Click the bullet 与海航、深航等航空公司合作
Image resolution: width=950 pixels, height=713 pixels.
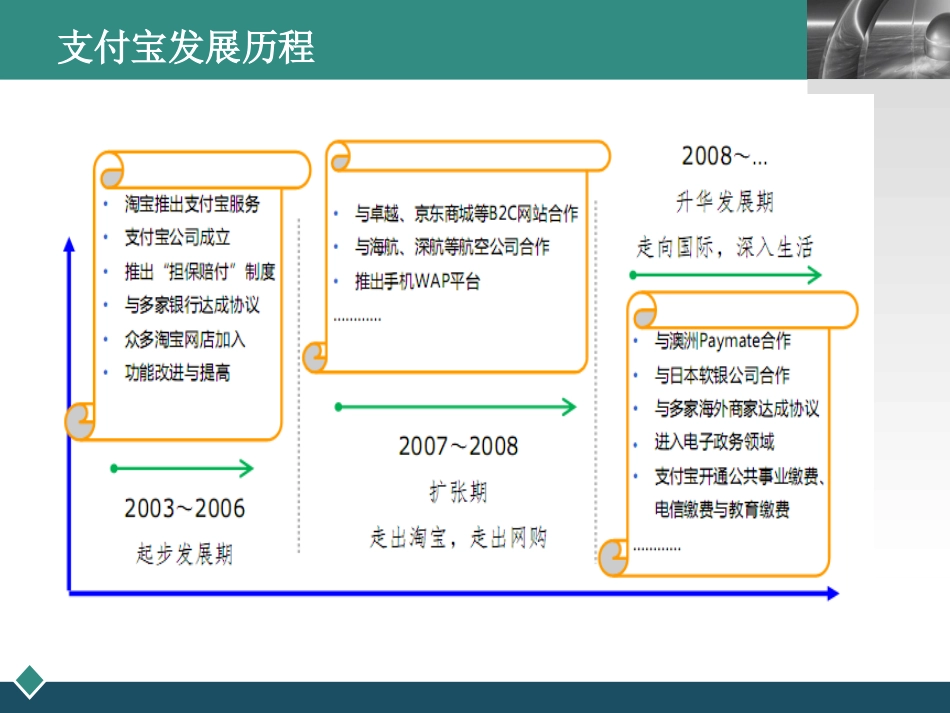coord(452,247)
